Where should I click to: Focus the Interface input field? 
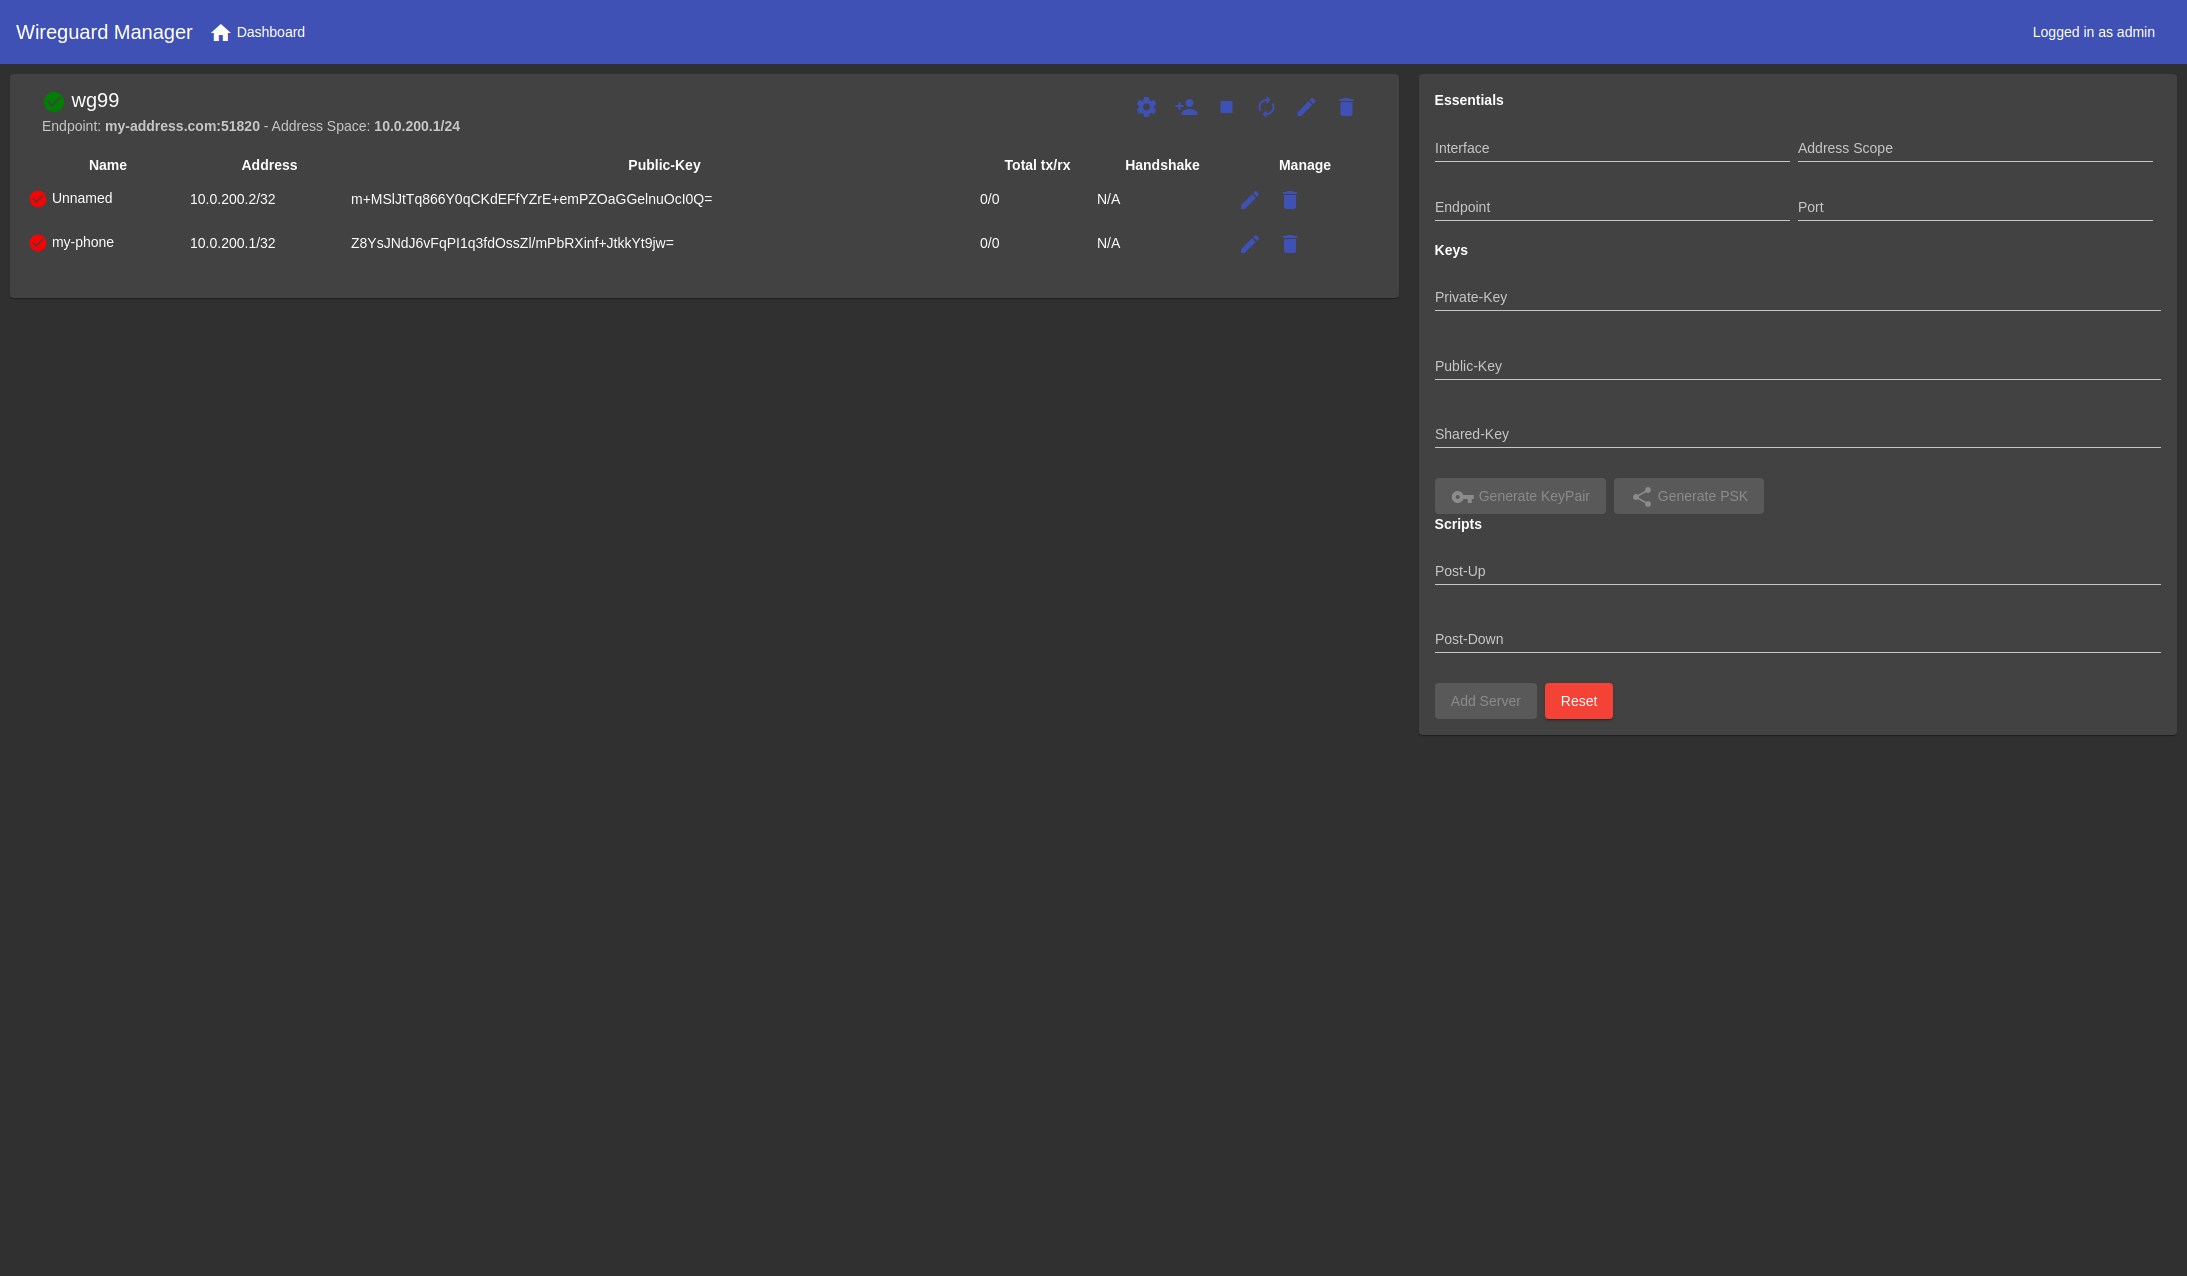coord(1611,149)
